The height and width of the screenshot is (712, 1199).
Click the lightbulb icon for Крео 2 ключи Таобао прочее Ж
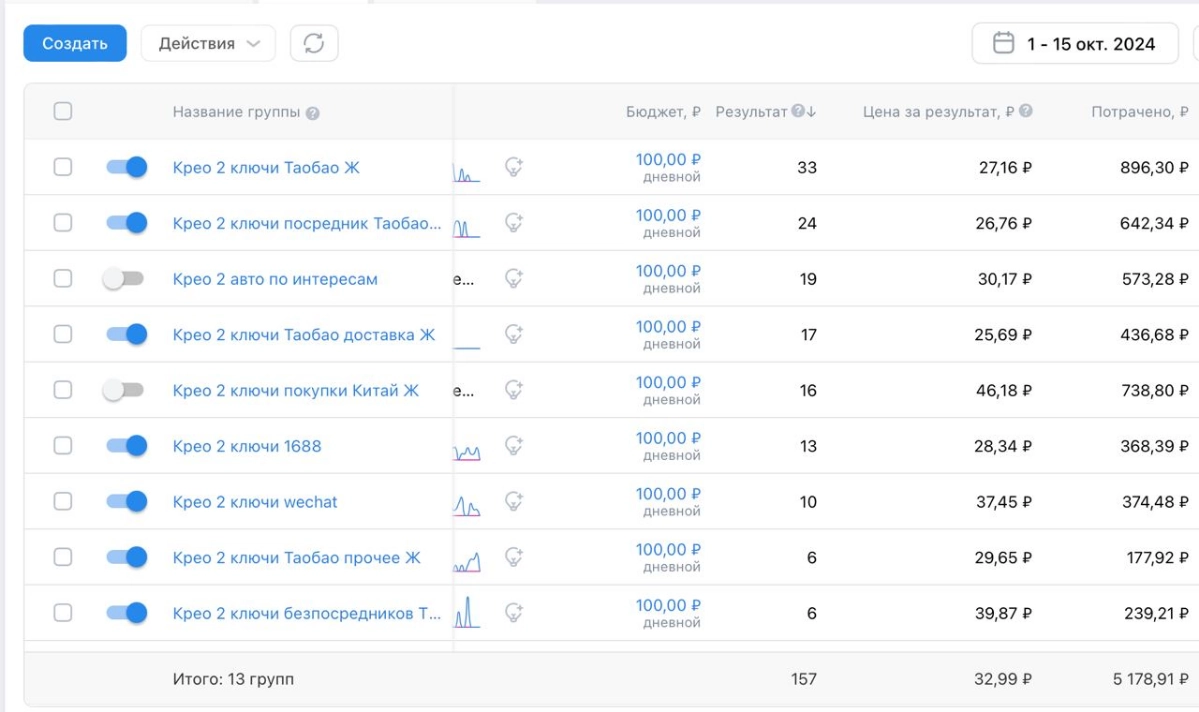[x=514, y=557]
